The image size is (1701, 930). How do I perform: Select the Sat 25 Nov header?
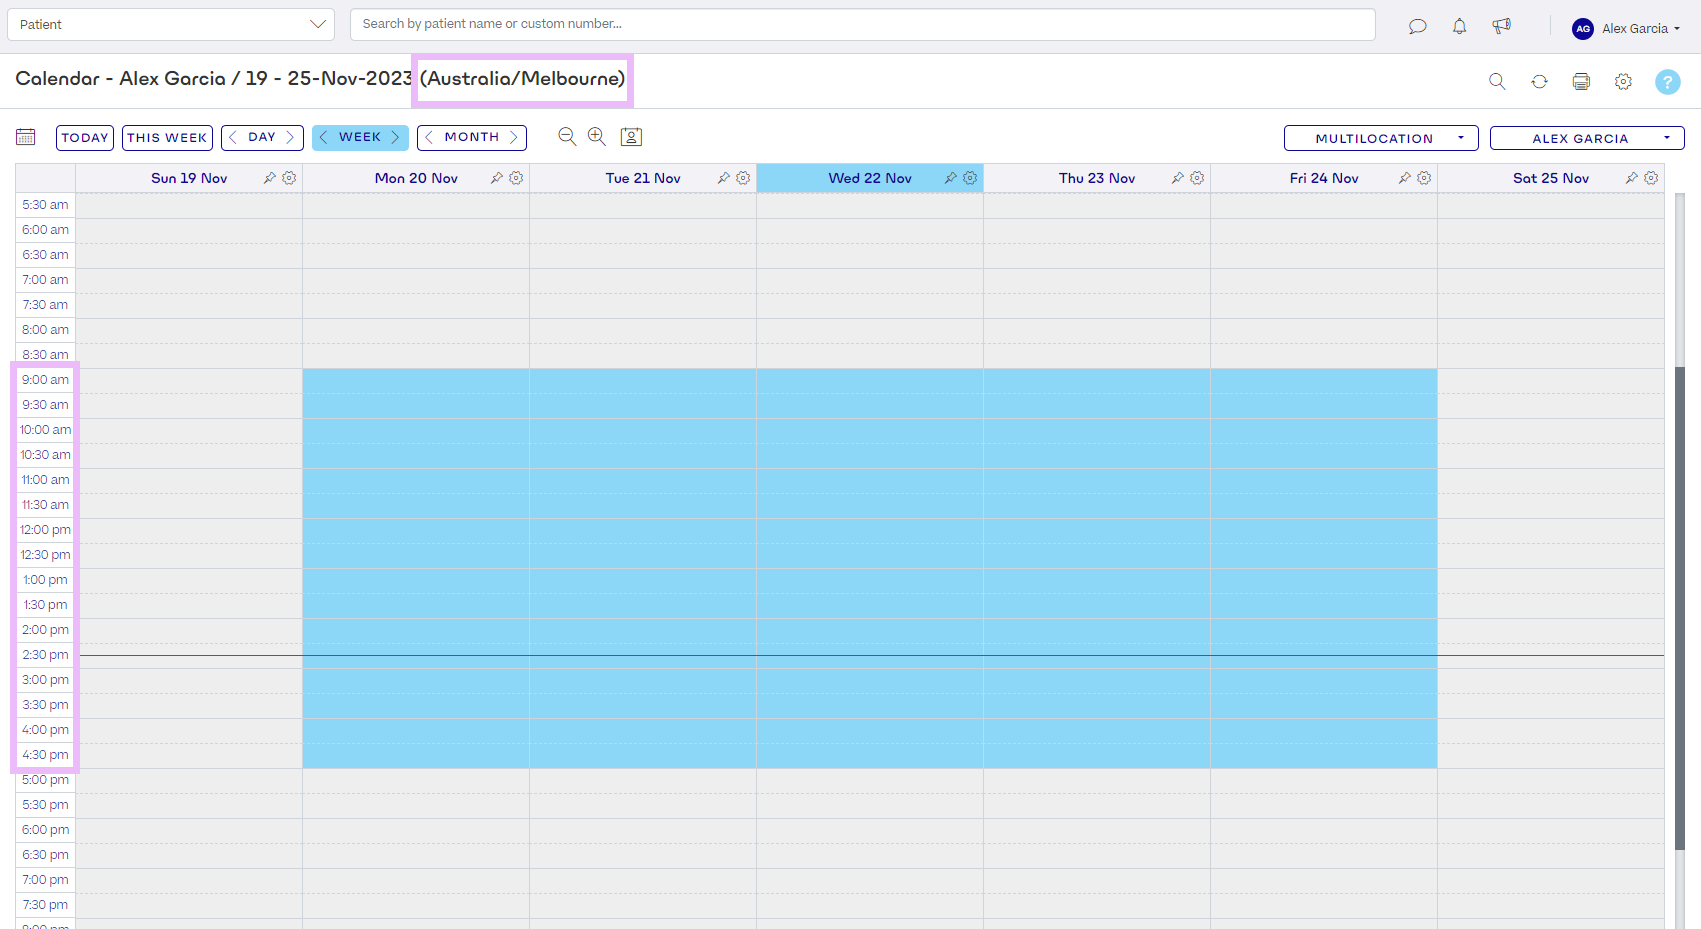tap(1551, 178)
